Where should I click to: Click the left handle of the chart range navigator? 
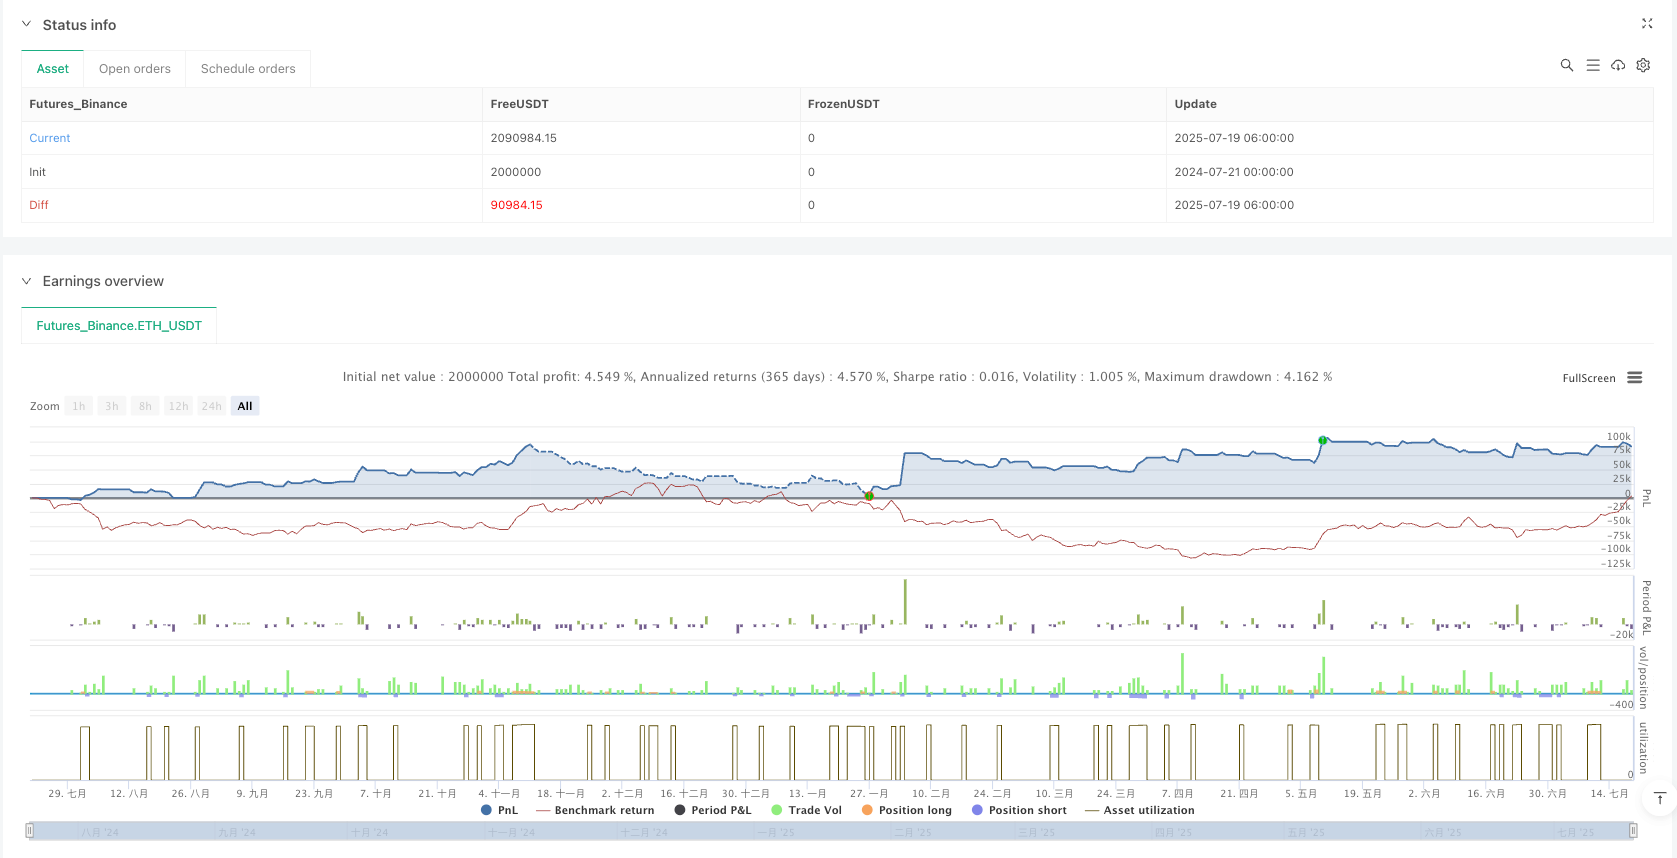(30, 831)
